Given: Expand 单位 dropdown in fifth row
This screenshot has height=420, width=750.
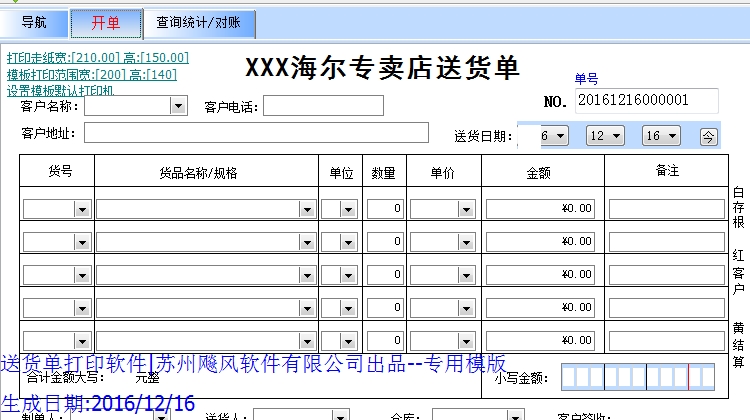Looking at the screenshot, I should pos(348,341).
